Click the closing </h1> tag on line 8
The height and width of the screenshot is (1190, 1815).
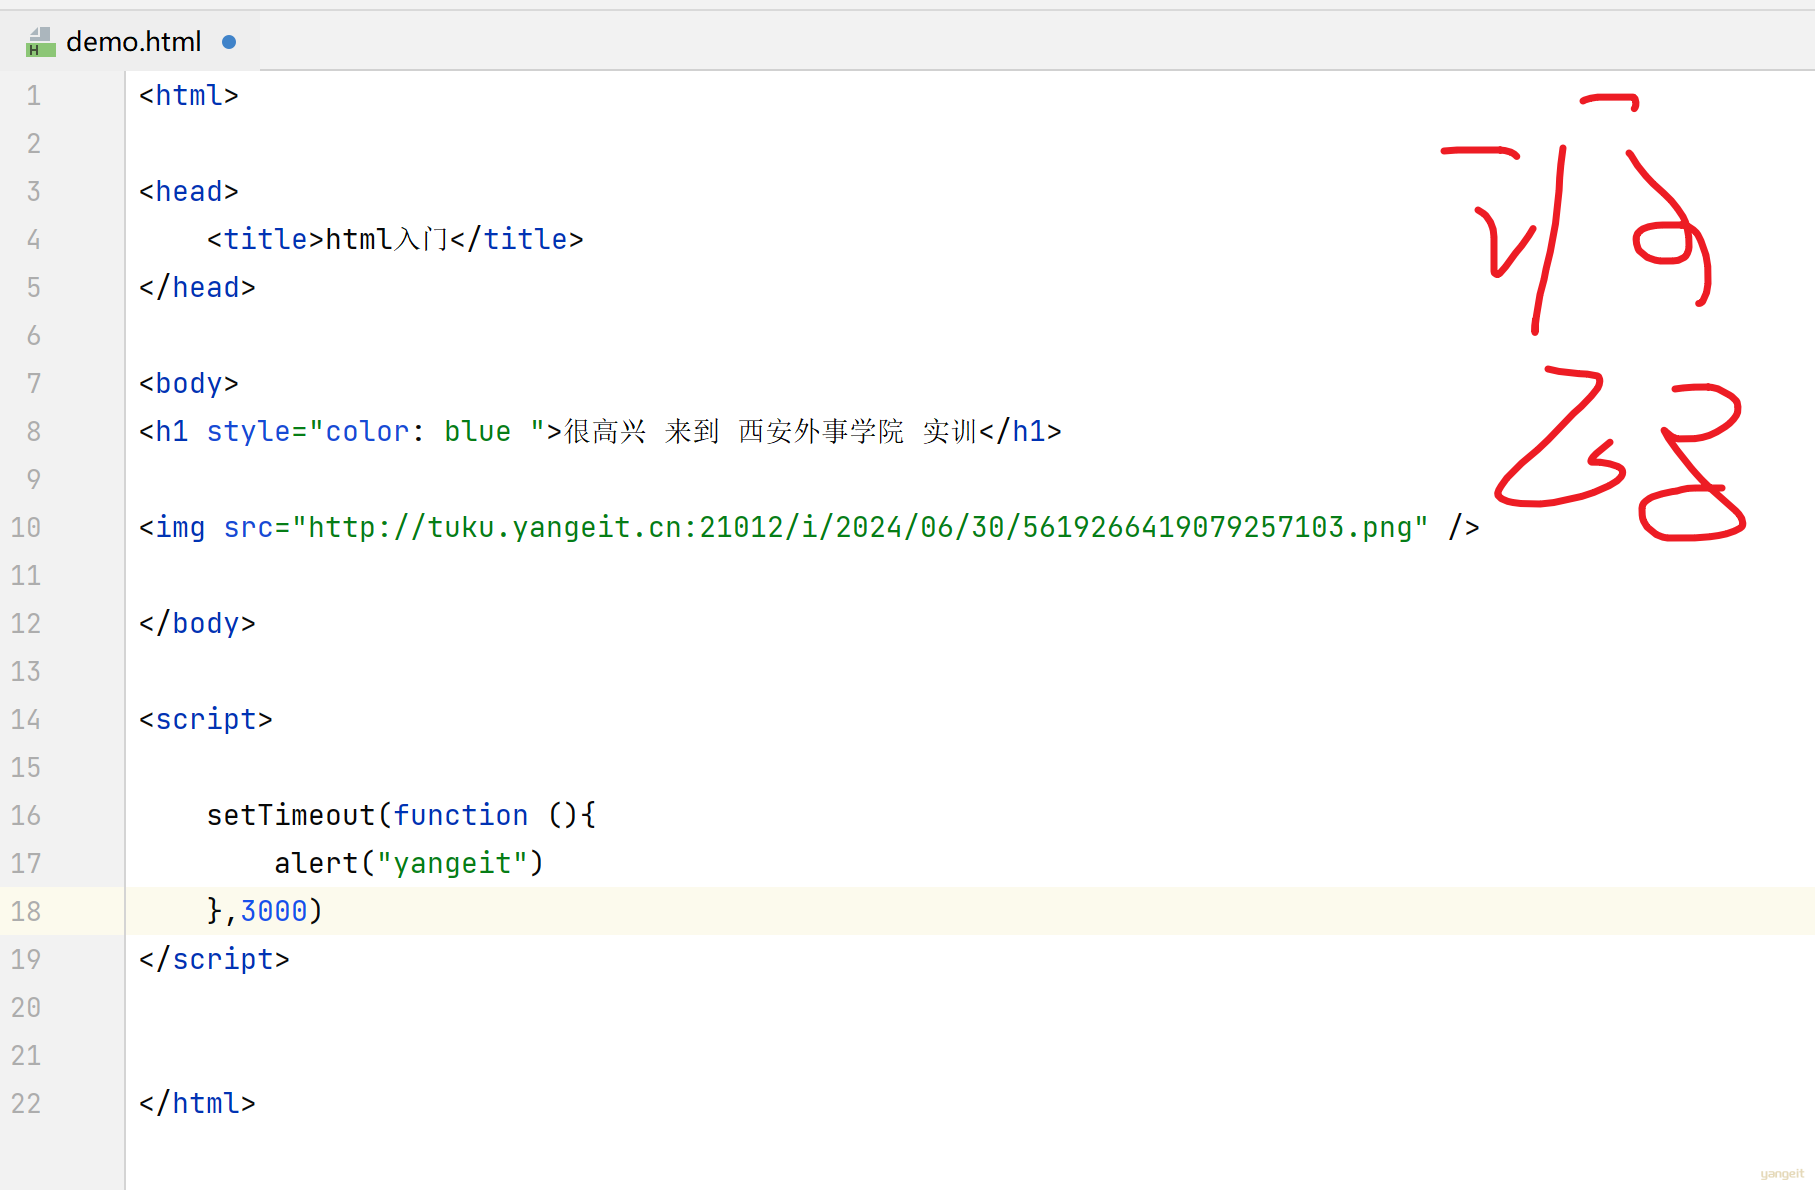point(1020,432)
